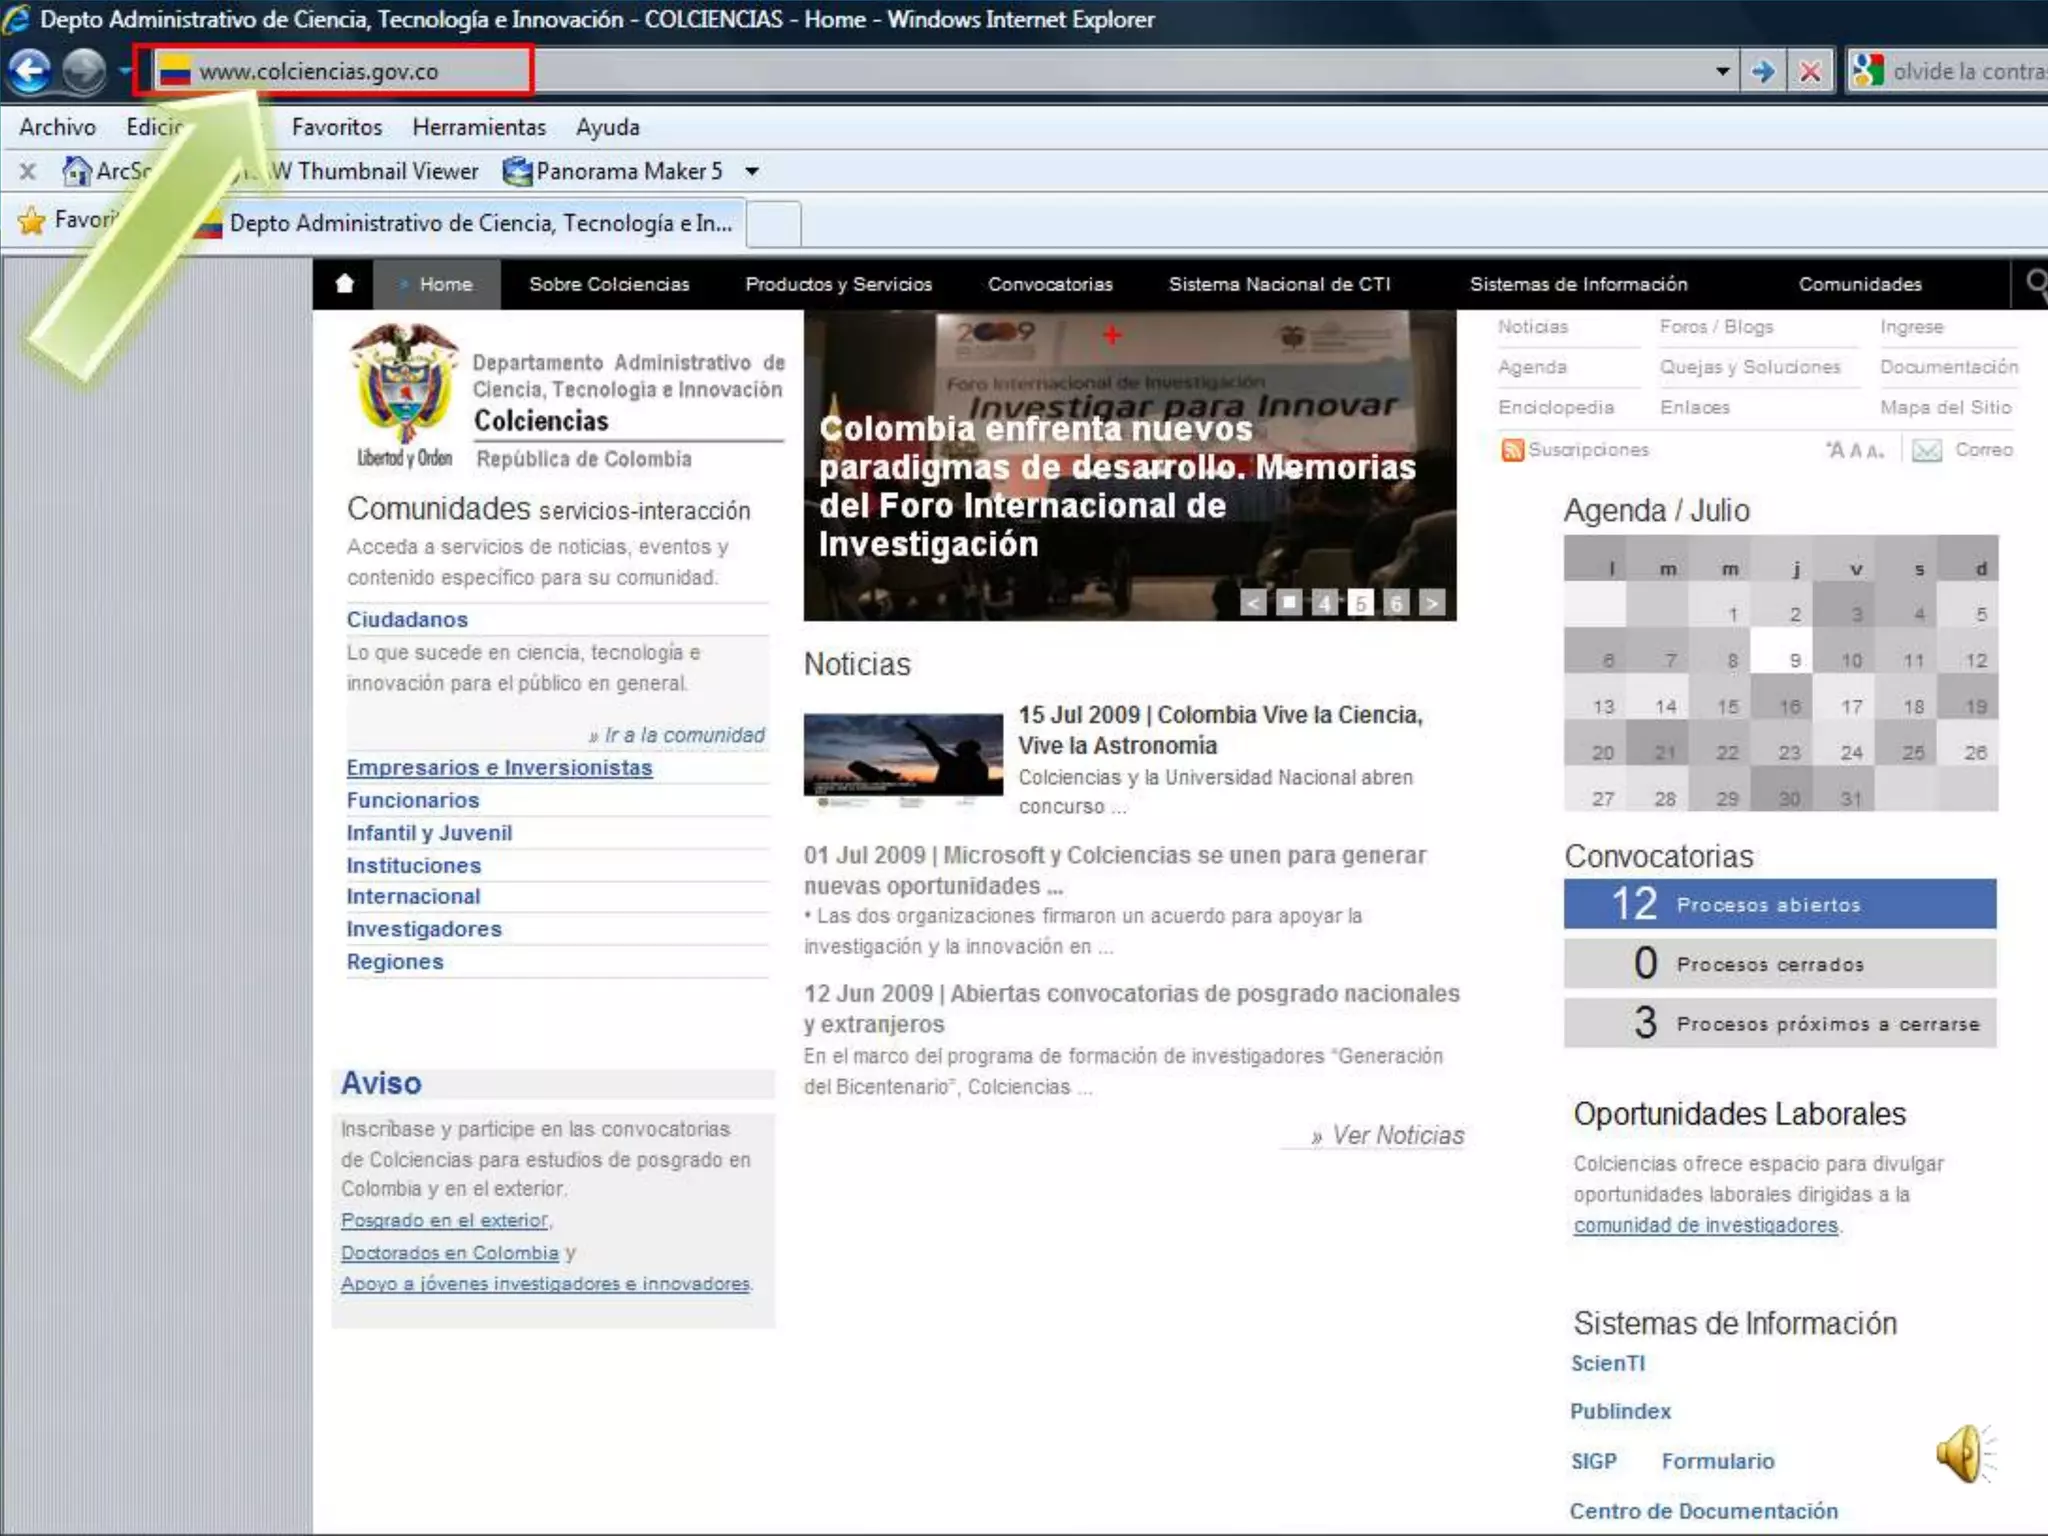Click the browser Back arrow button
The height and width of the screenshot is (1536, 2048).
tap(30, 71)
